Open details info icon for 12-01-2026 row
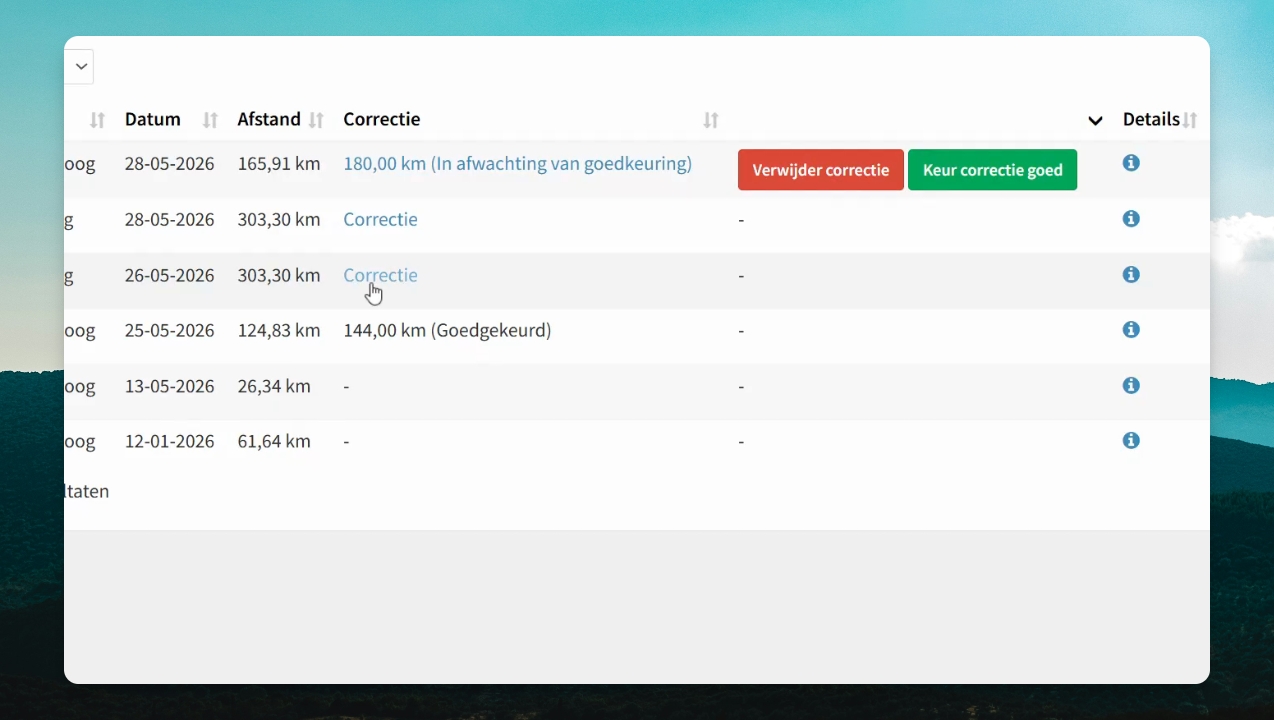The height and width of the screenshot is (720, 1274). pyautogui.click(x=1131, y=441)
